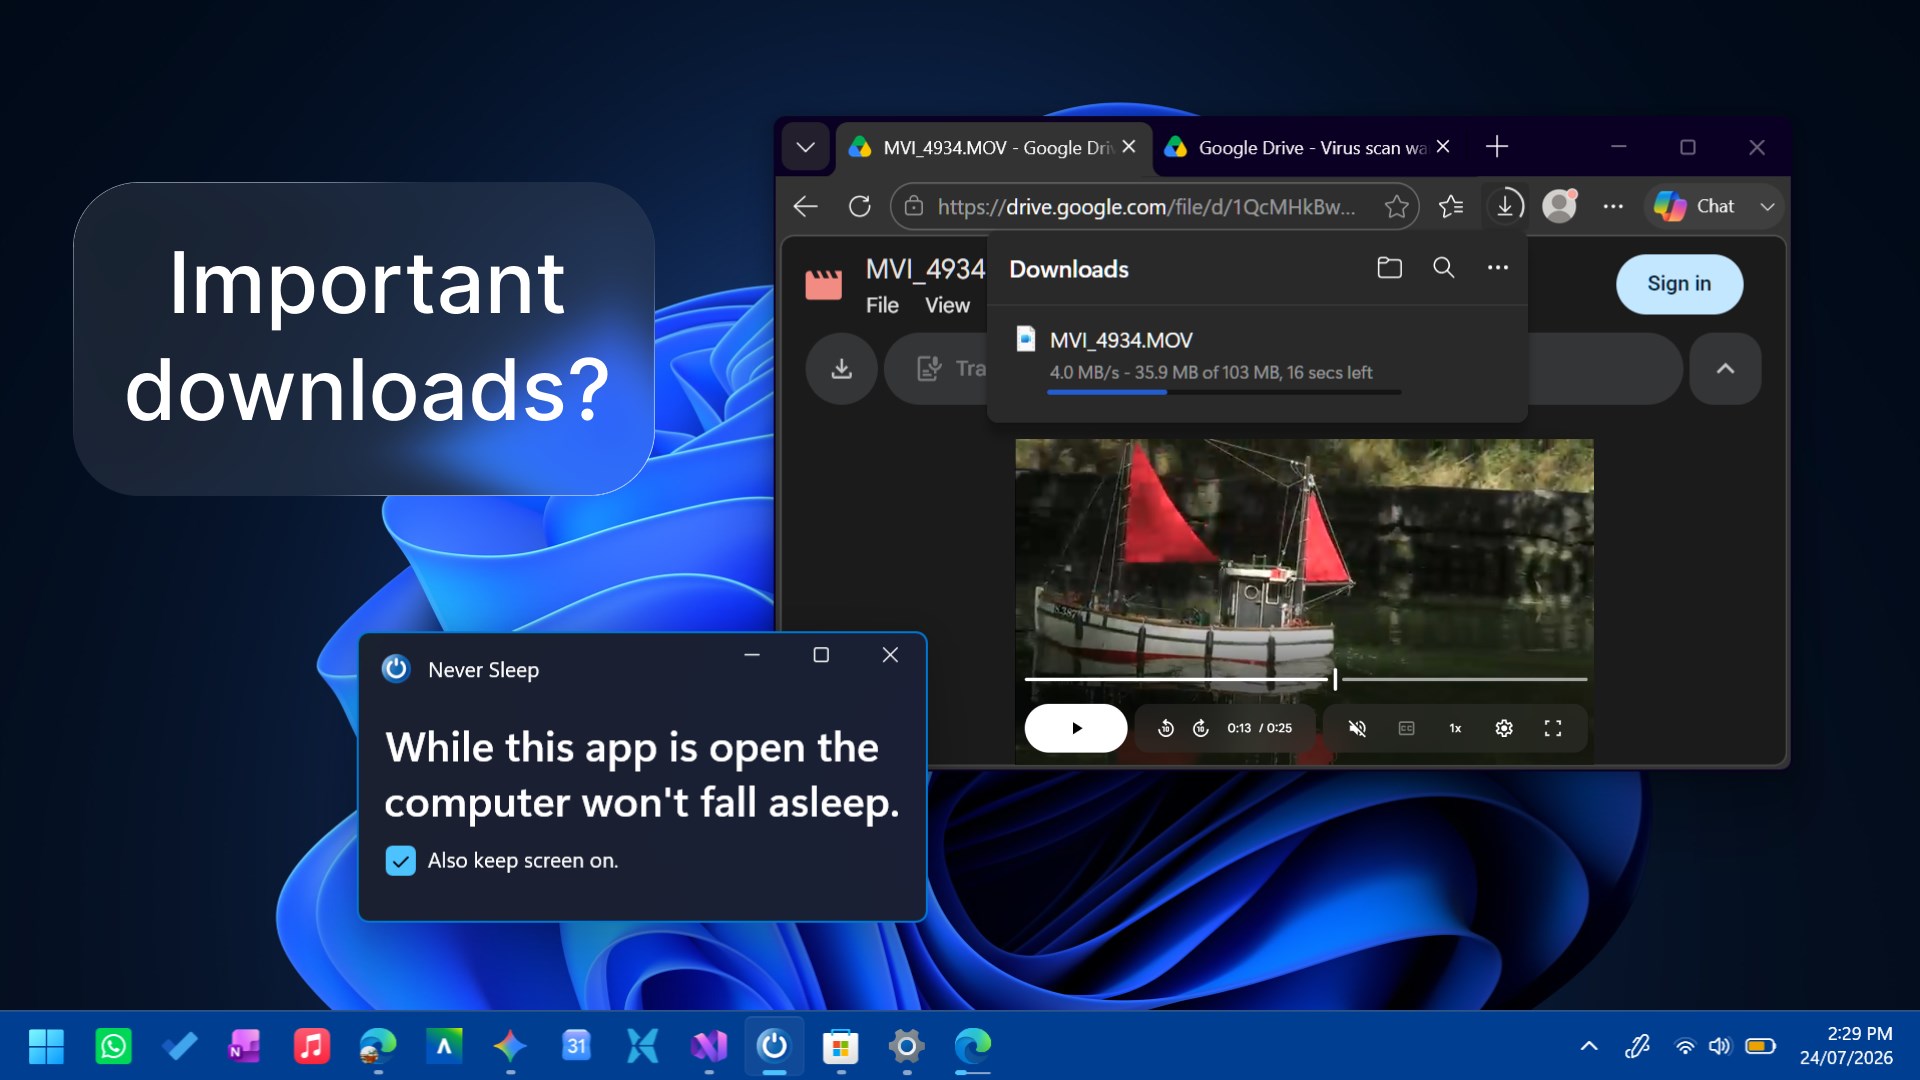Seek along the video progress bar
Screen dimensions: 1920x1080
[x=1305, y=679]
